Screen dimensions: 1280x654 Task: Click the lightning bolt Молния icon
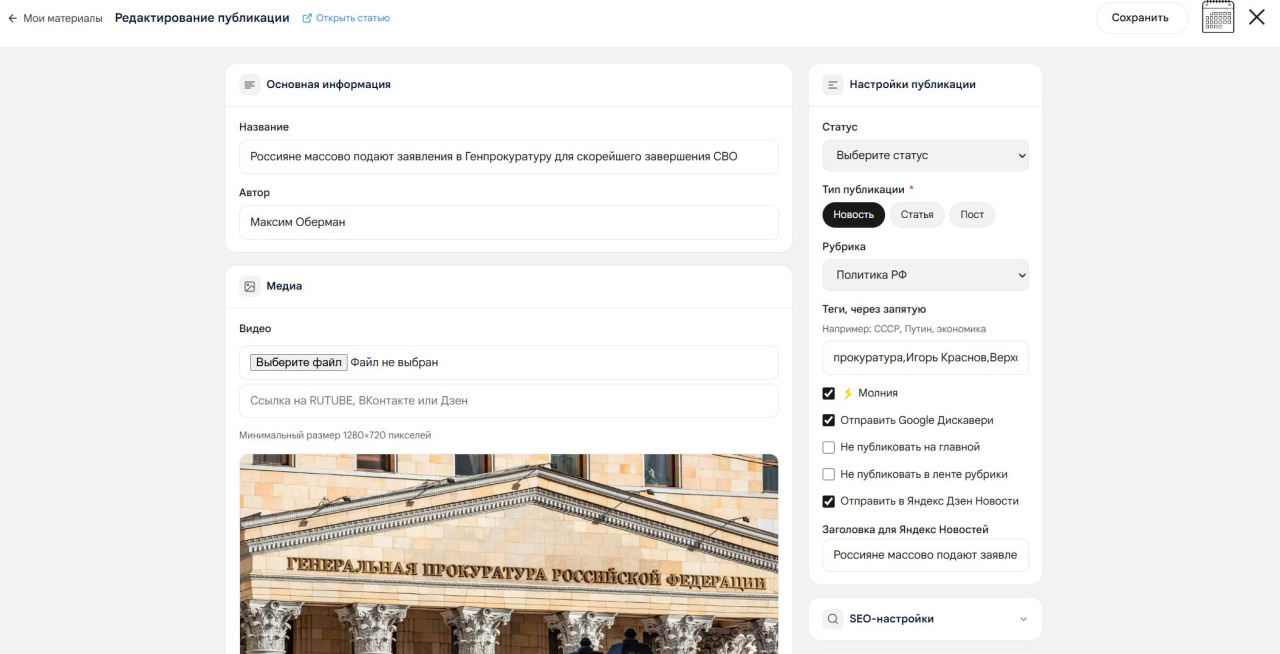[x=848, y=393]
